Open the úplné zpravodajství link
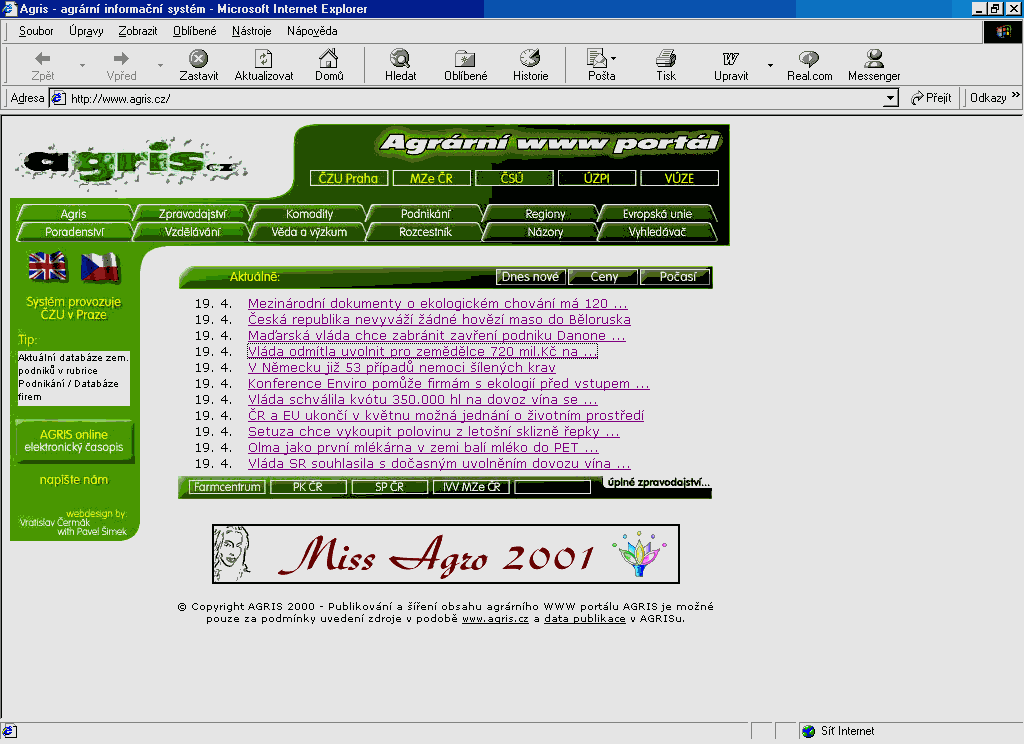Screen dimensions: 1024x744 pos(658,482)
